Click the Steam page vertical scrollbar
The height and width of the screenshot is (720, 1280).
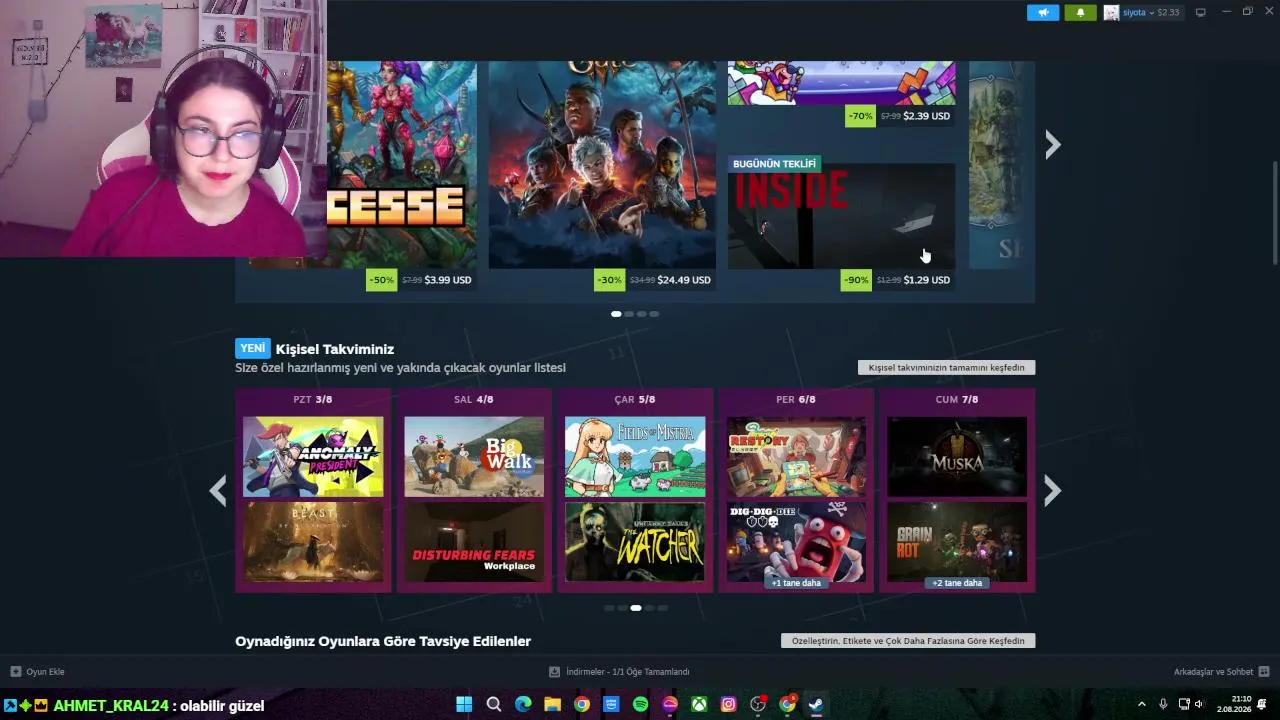[x=1274, y=211]
